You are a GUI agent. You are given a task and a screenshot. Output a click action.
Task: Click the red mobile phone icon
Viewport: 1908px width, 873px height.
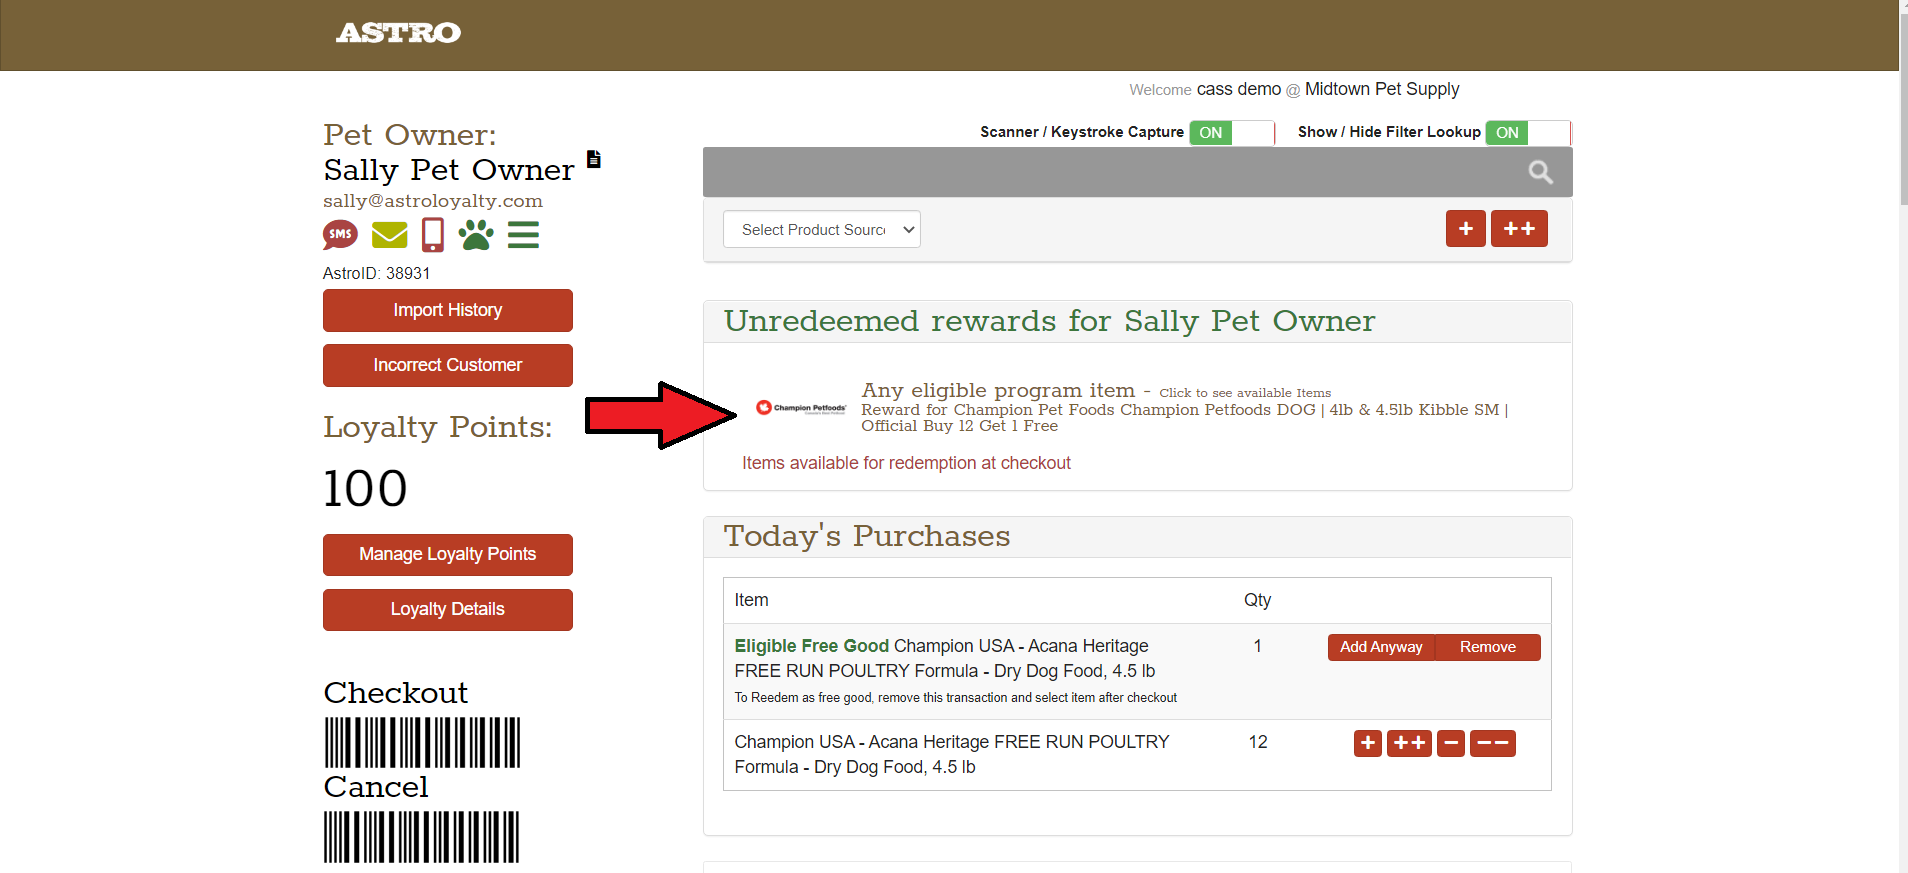433,235
